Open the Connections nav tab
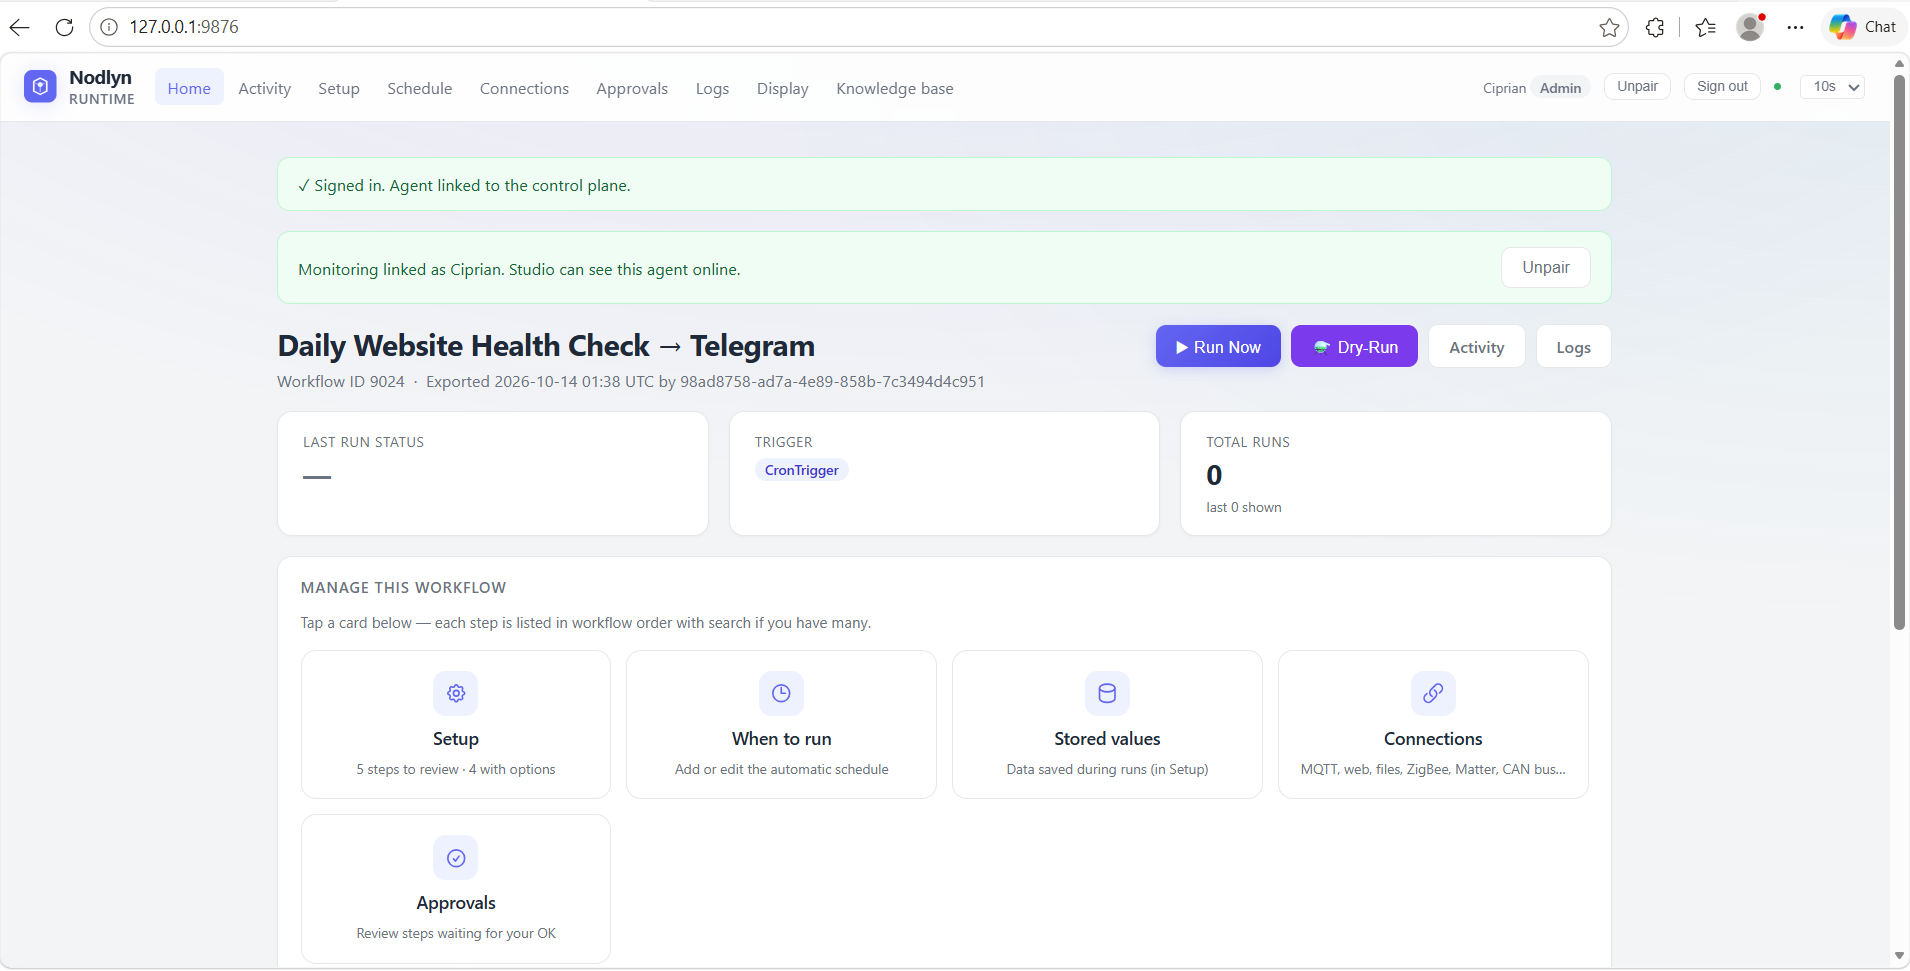 point(524,88)
